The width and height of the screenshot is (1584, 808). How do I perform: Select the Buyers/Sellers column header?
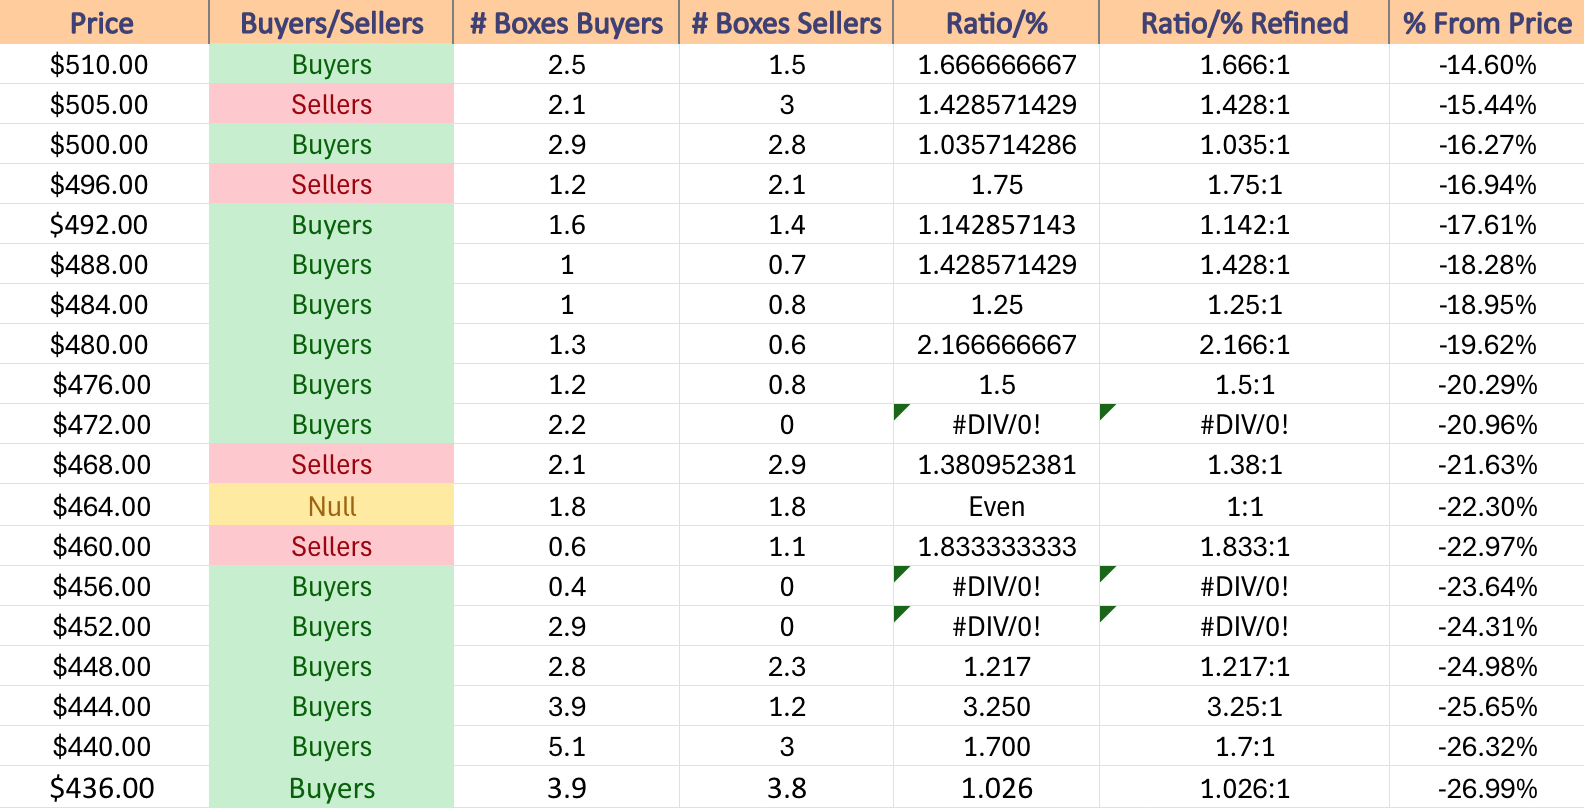(331, 22)
